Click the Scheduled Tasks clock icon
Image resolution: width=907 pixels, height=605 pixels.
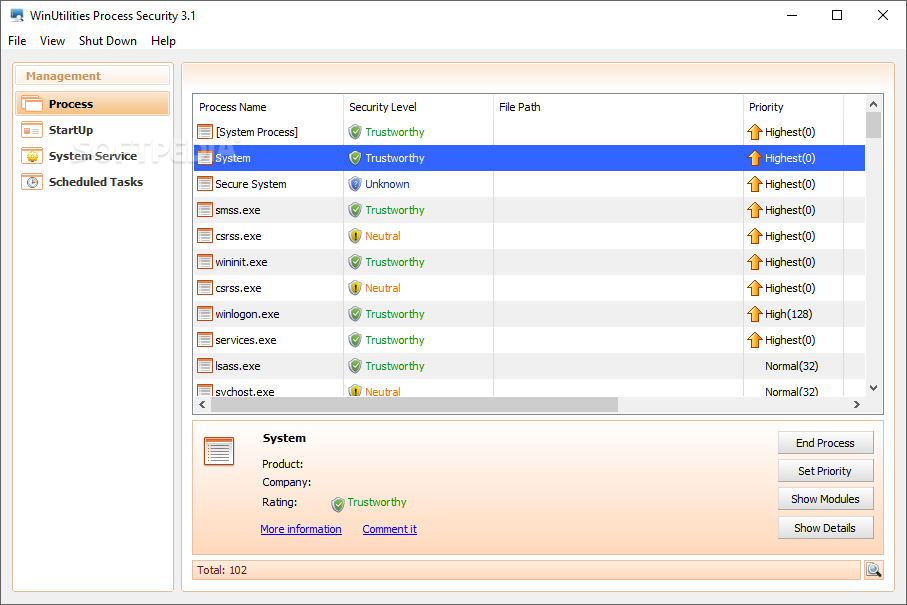(32, 182)
